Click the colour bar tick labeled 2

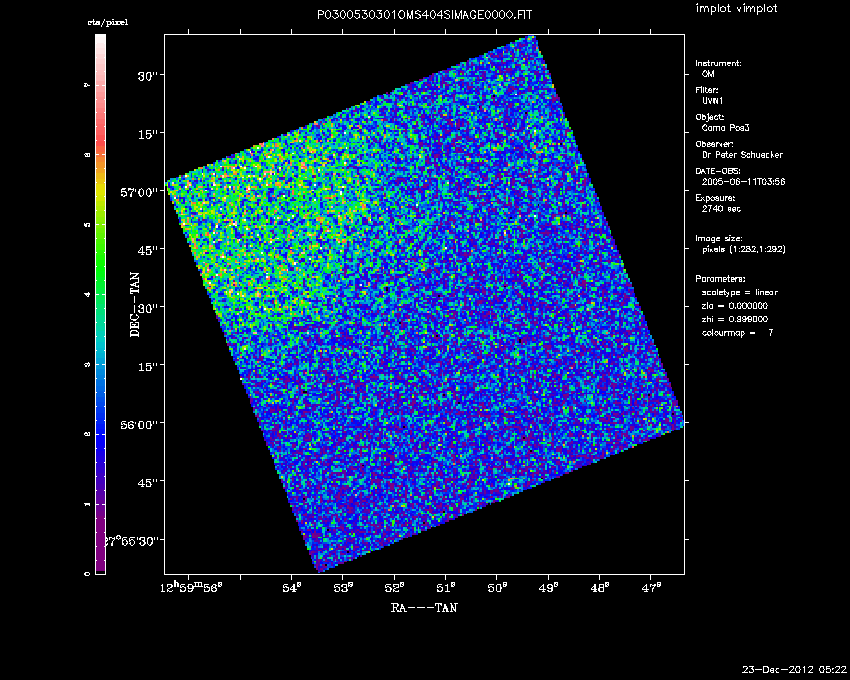[x=87, y=434]
